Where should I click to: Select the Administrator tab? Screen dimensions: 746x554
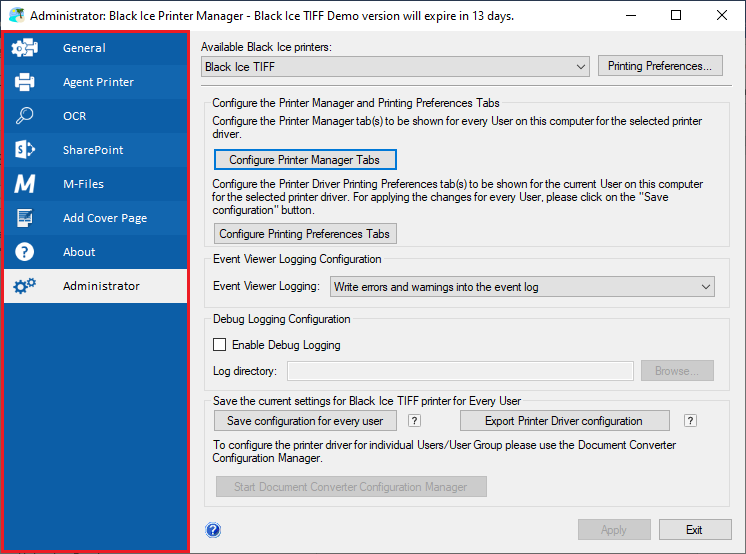[96, 286]
